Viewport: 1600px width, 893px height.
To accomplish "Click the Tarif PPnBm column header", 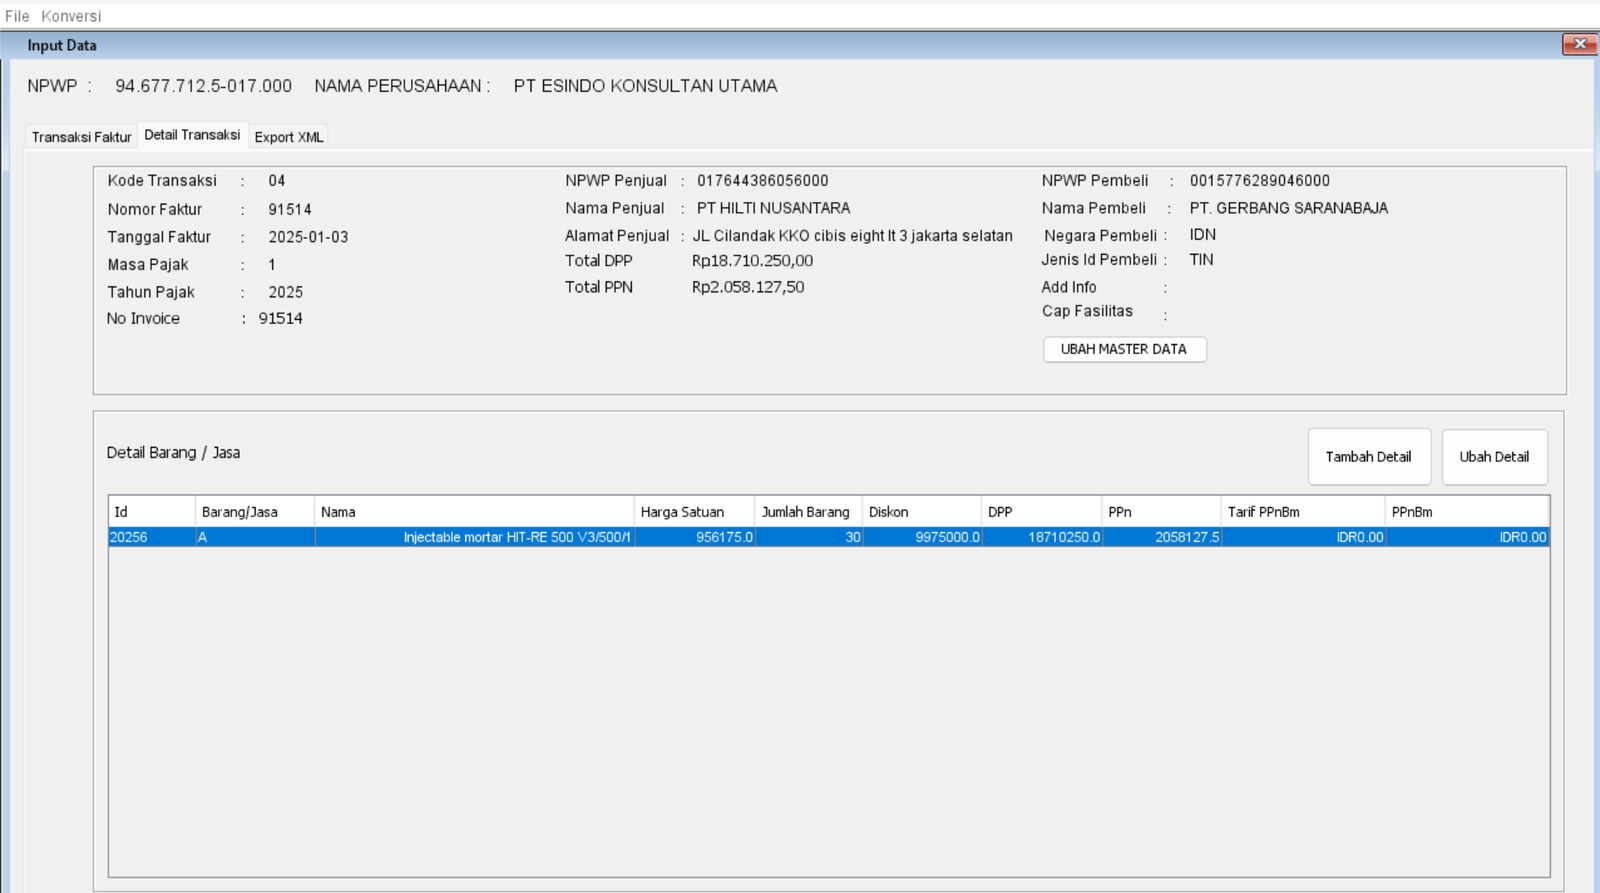I will [x=1303, y=512].
